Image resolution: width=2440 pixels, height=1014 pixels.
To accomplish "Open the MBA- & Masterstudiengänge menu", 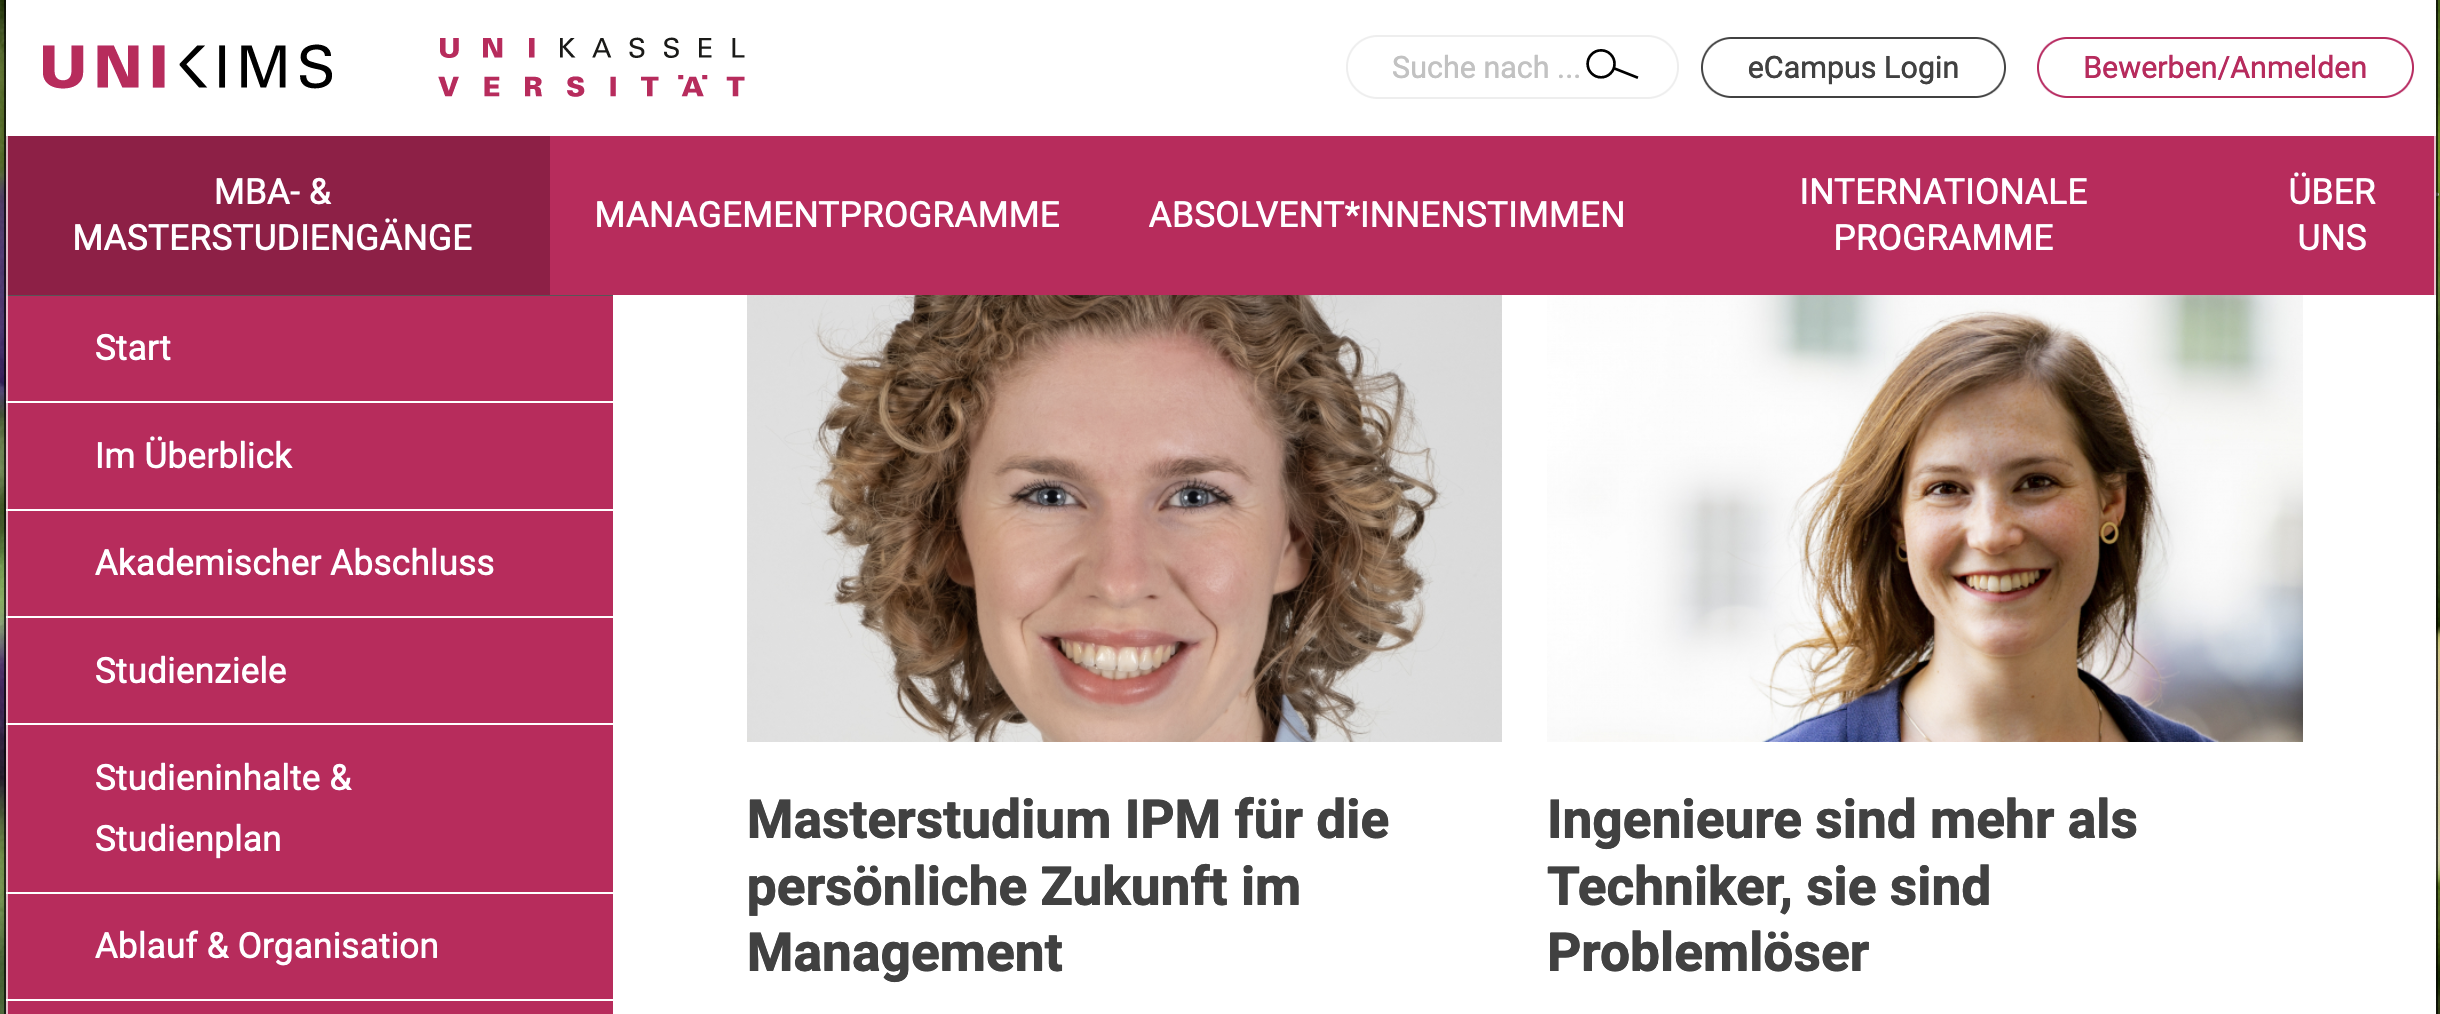I will point(273,215).
